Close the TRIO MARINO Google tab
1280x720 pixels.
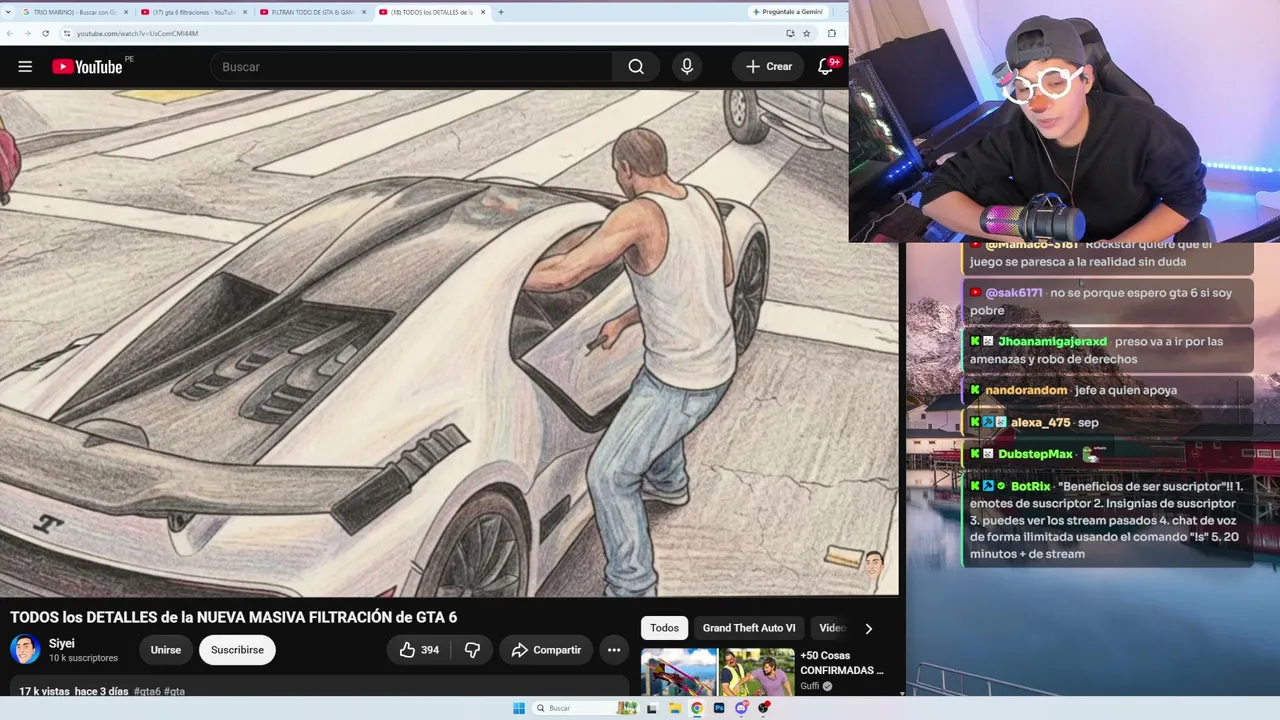126,12
